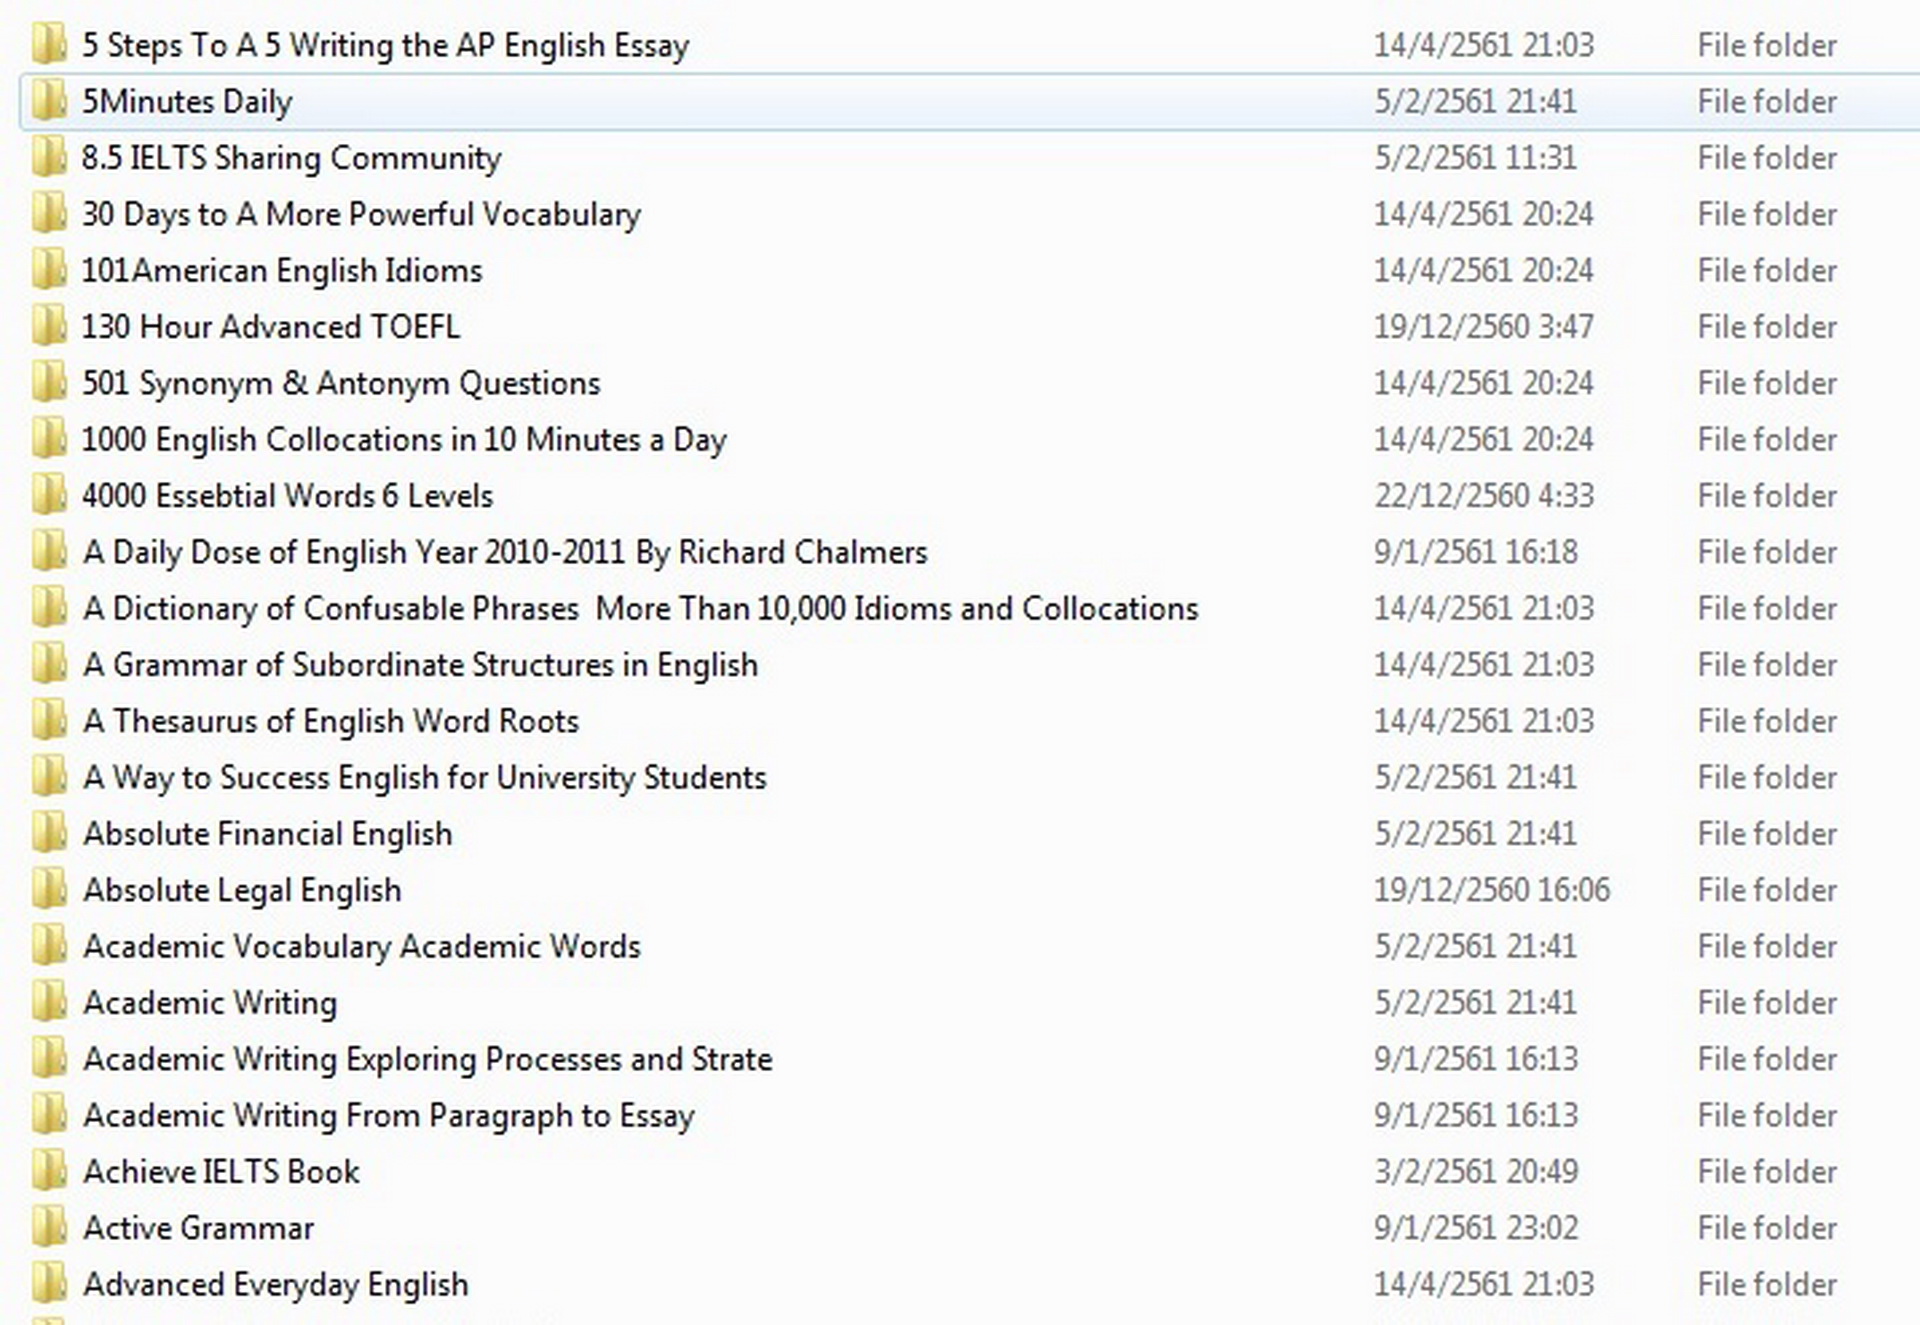
Task: Select 8.5 IELTS Sharing Community folder name
Action: 291,158
